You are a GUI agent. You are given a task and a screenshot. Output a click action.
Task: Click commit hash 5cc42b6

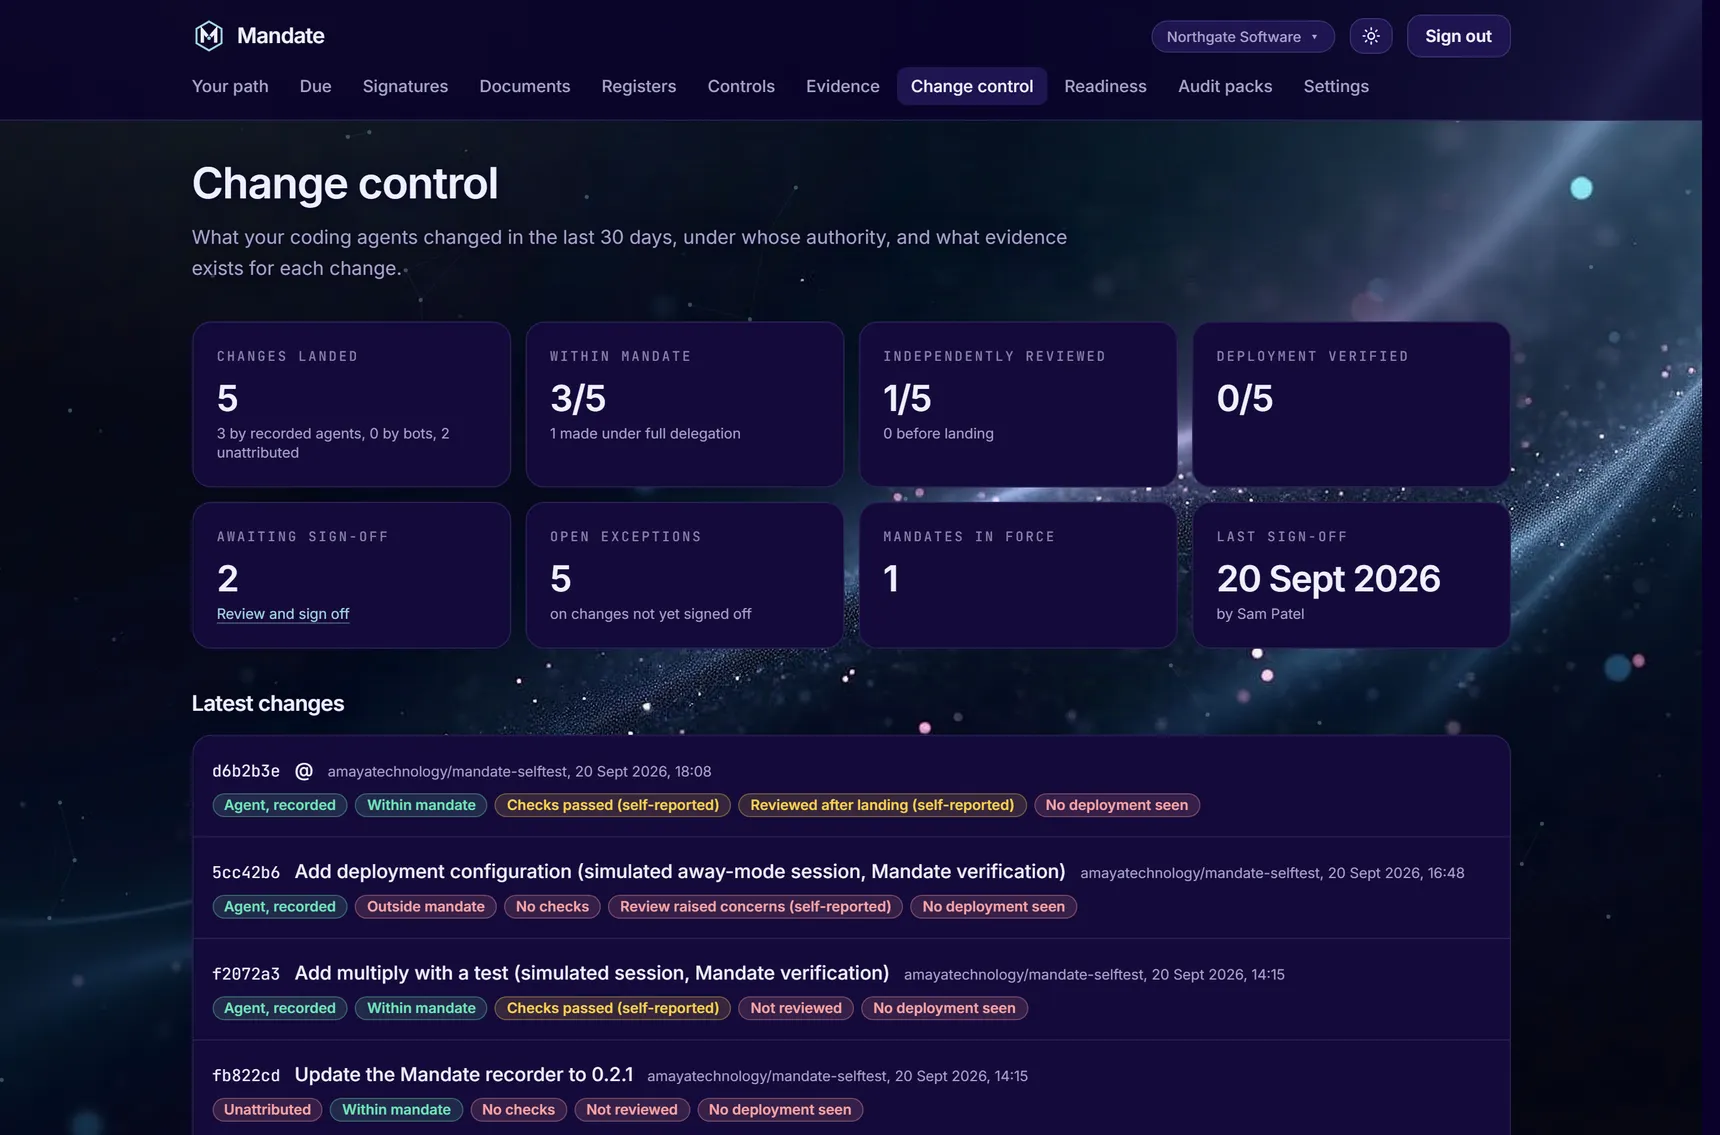click(x=246, y=873)
